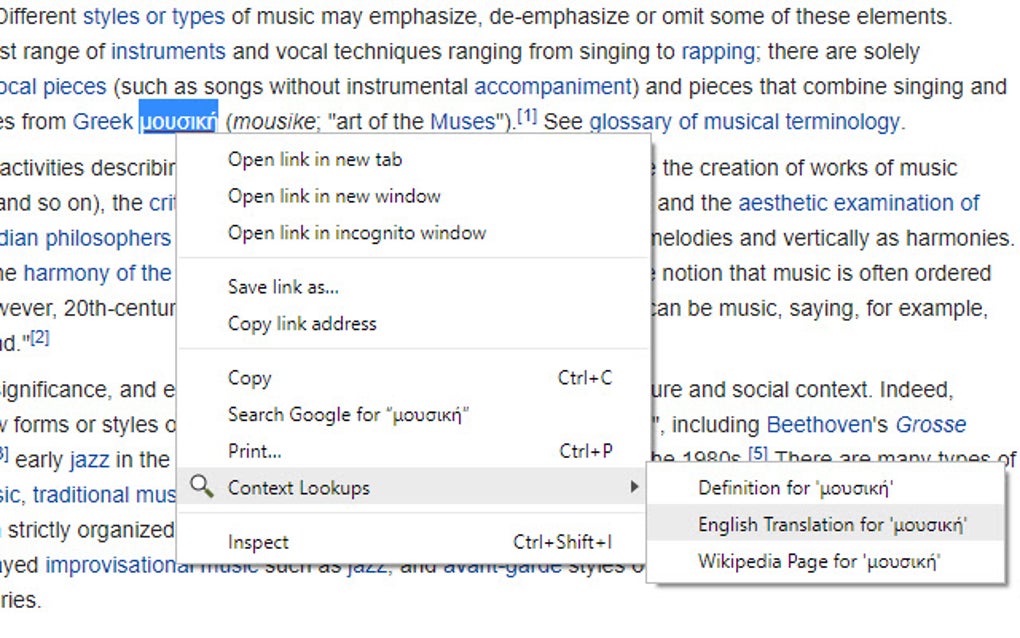Choose Copy from the context menu
The height and width of the screenshot is (638, 1020).
[x=248, y=378]
